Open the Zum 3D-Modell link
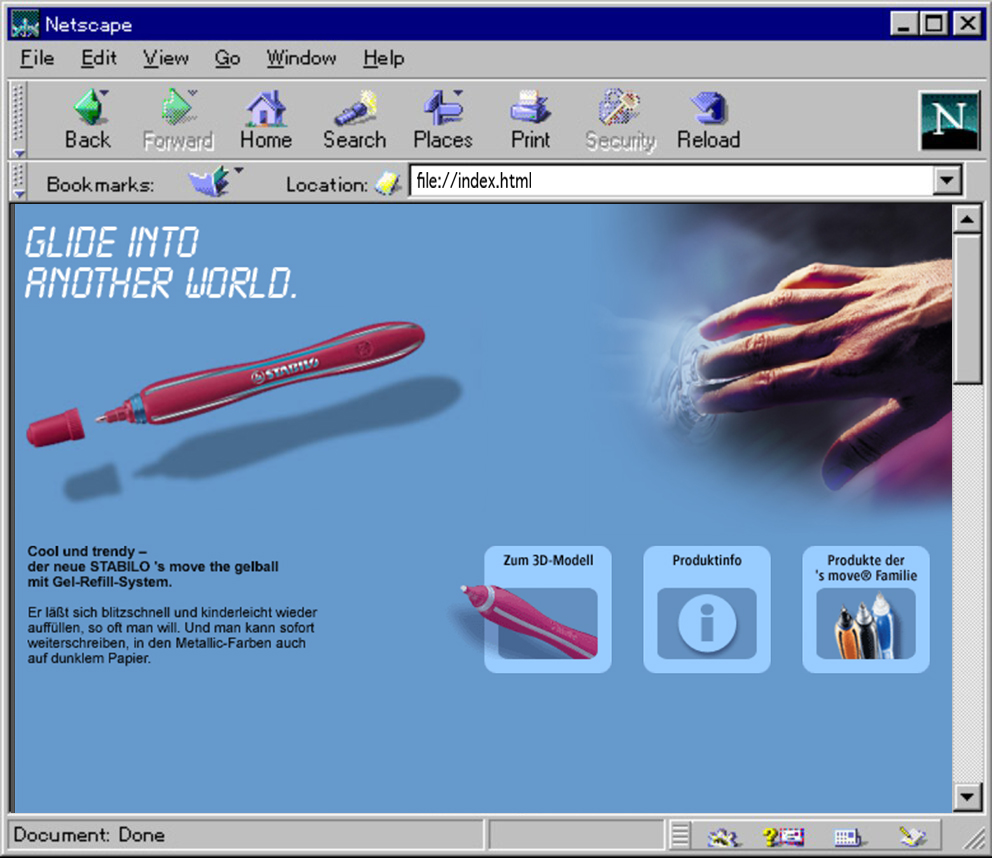 (547, 609)
